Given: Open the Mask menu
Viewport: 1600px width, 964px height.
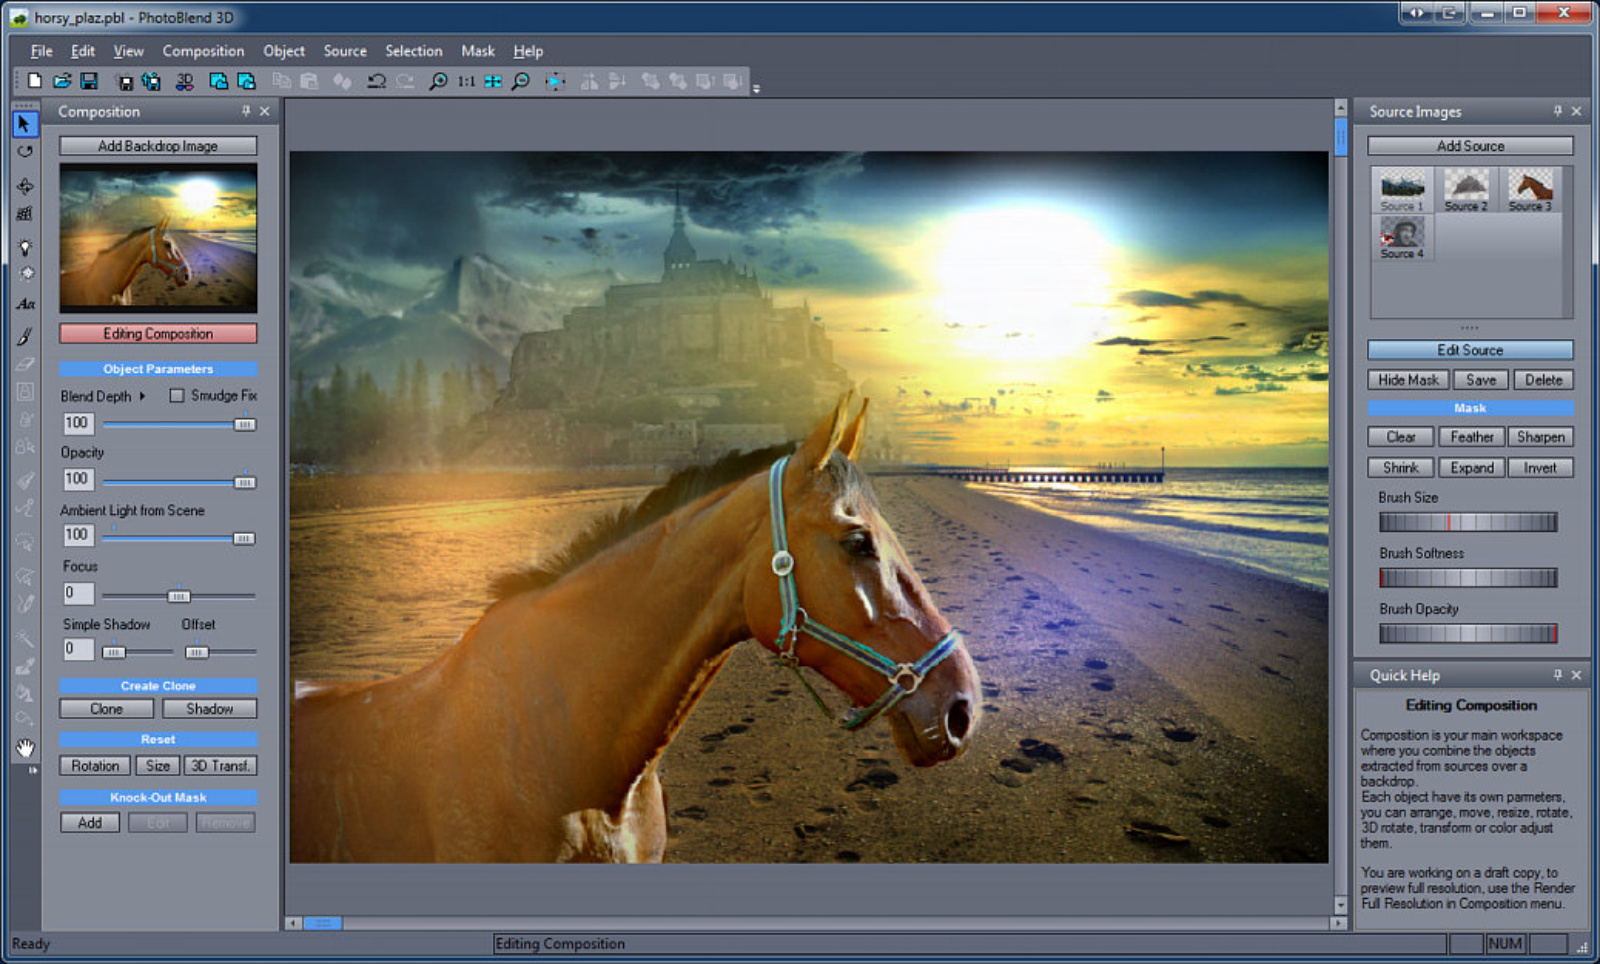Looking at the screenshot, I should [x=477, y=51].
